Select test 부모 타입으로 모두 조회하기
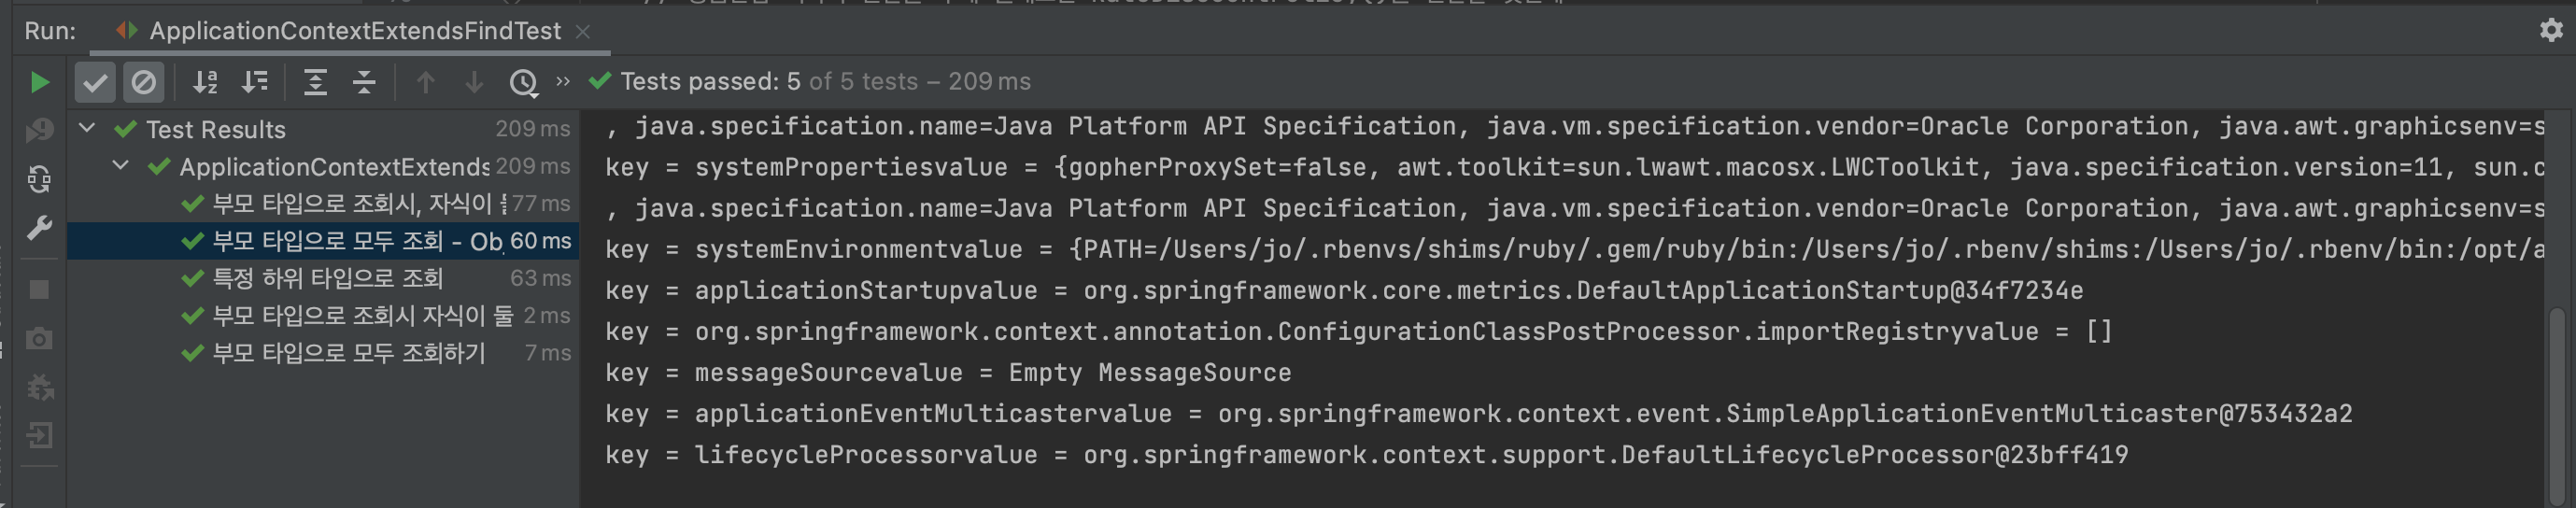2576x508 pixels. [348, 353]
